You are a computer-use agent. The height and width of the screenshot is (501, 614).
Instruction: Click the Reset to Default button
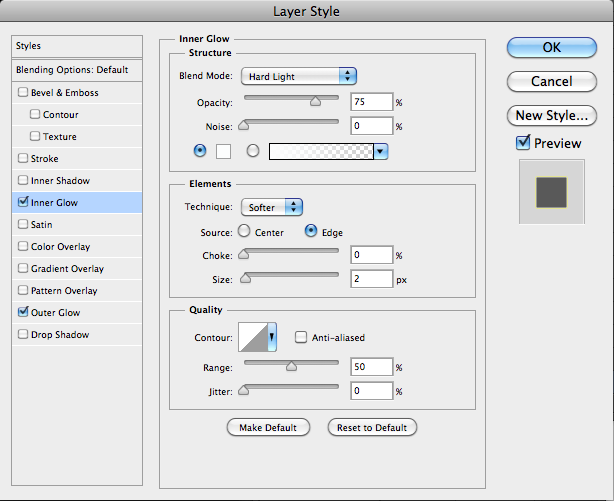click(x=371, y=428)
